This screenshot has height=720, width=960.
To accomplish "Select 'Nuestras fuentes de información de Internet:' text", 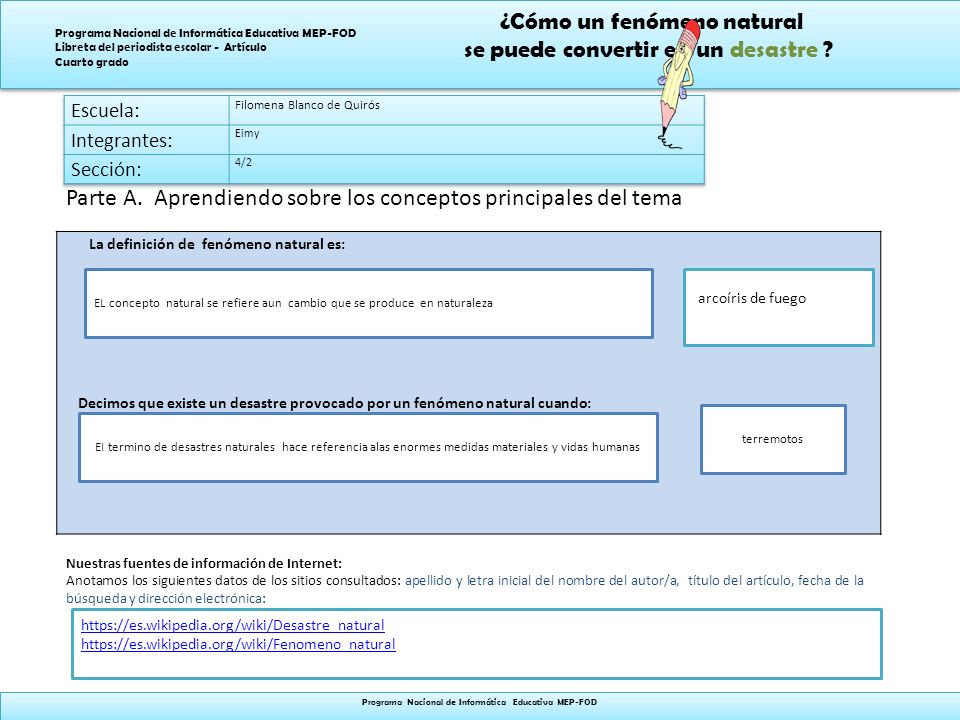I will pos(204,563).
